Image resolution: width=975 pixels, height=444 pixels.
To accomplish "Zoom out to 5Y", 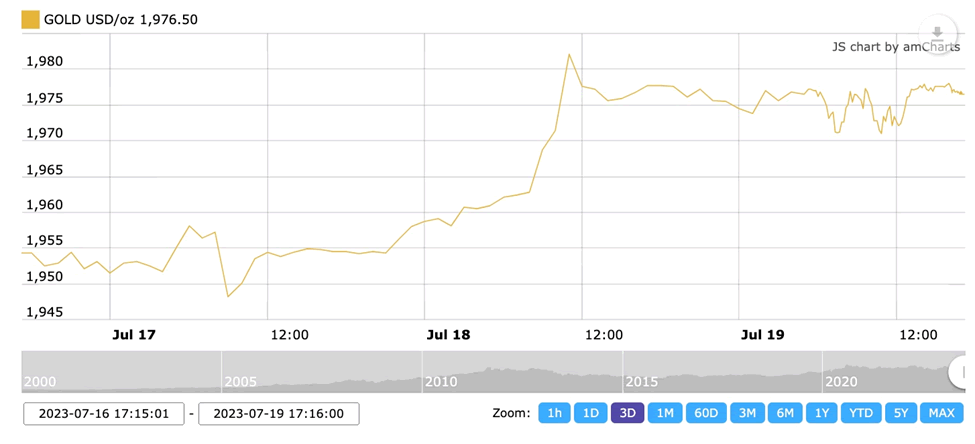I will pos(901,413).
